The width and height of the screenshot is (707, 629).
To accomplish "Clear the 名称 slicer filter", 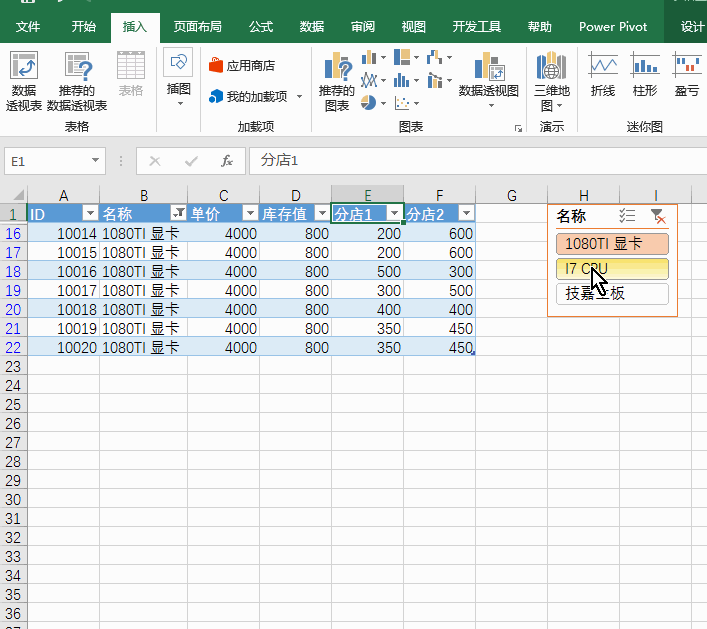I will click(658, 216).
